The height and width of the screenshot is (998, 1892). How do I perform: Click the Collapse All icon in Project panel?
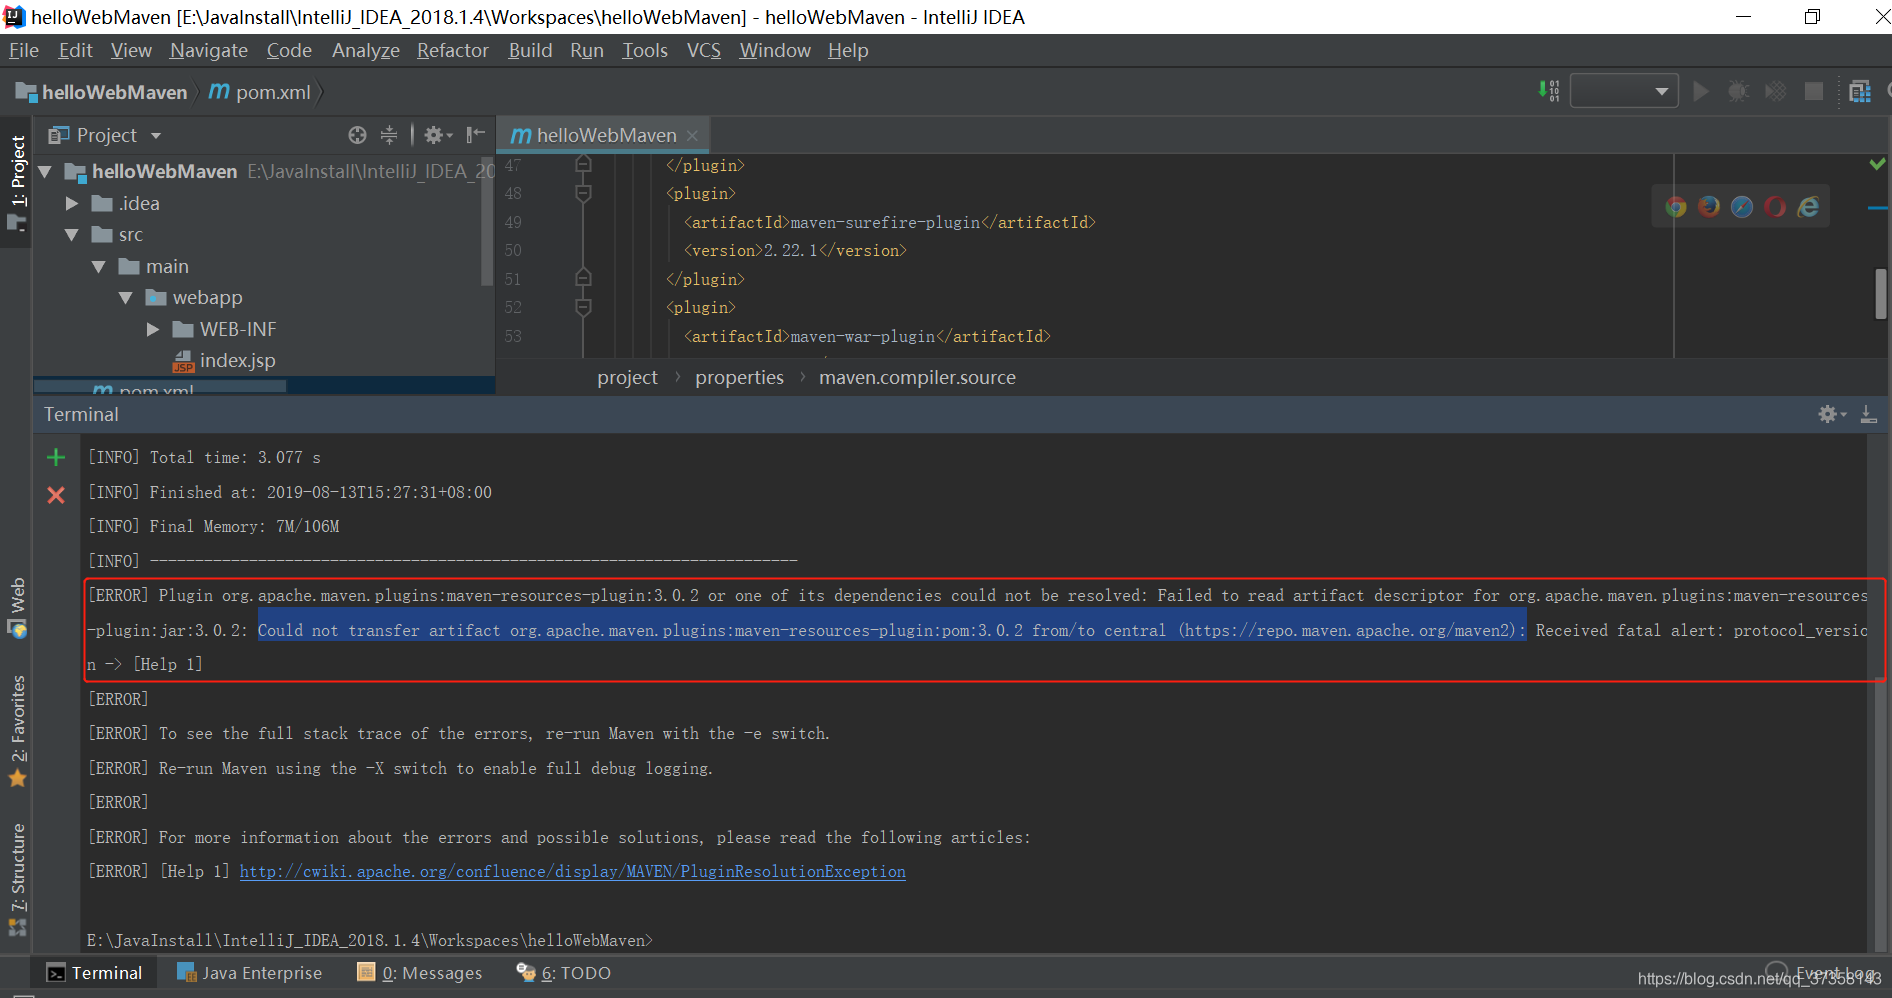[x=389, y=135]
